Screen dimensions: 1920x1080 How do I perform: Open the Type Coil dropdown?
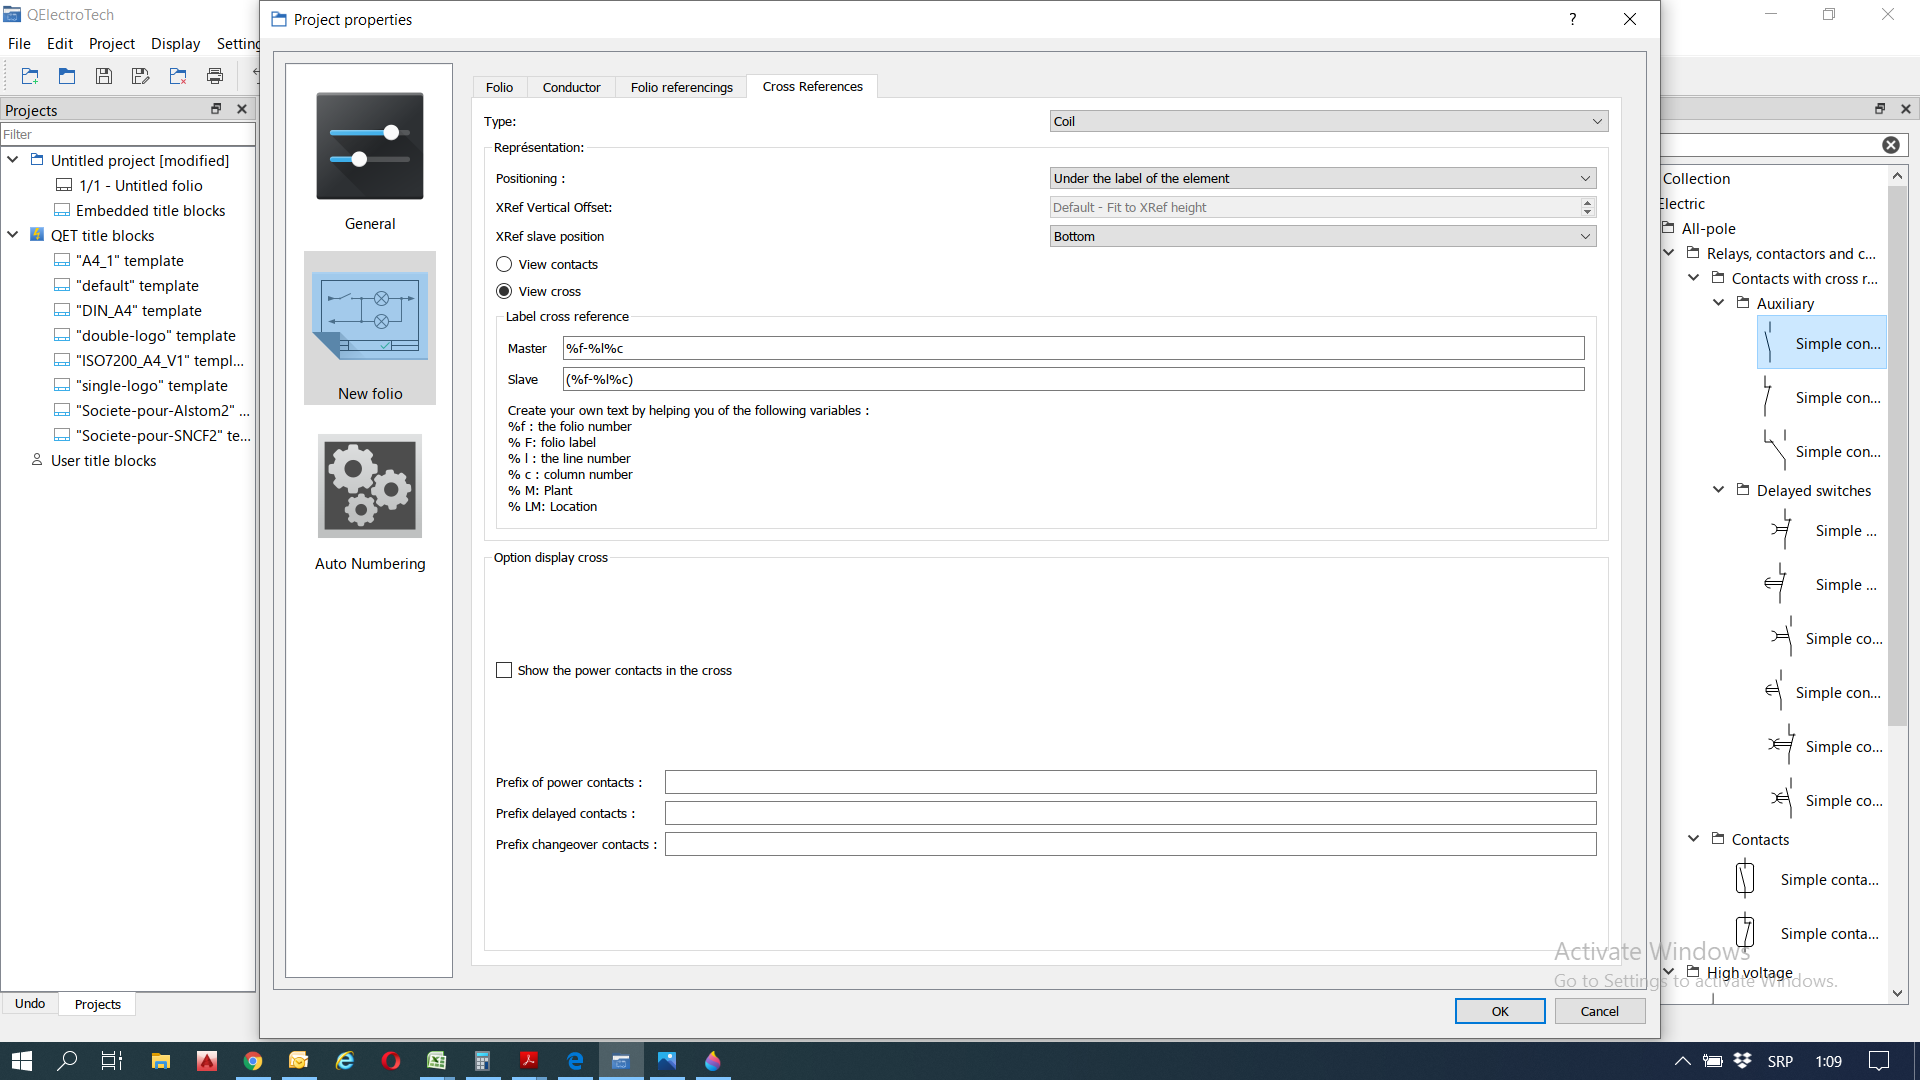[1328, 121]
